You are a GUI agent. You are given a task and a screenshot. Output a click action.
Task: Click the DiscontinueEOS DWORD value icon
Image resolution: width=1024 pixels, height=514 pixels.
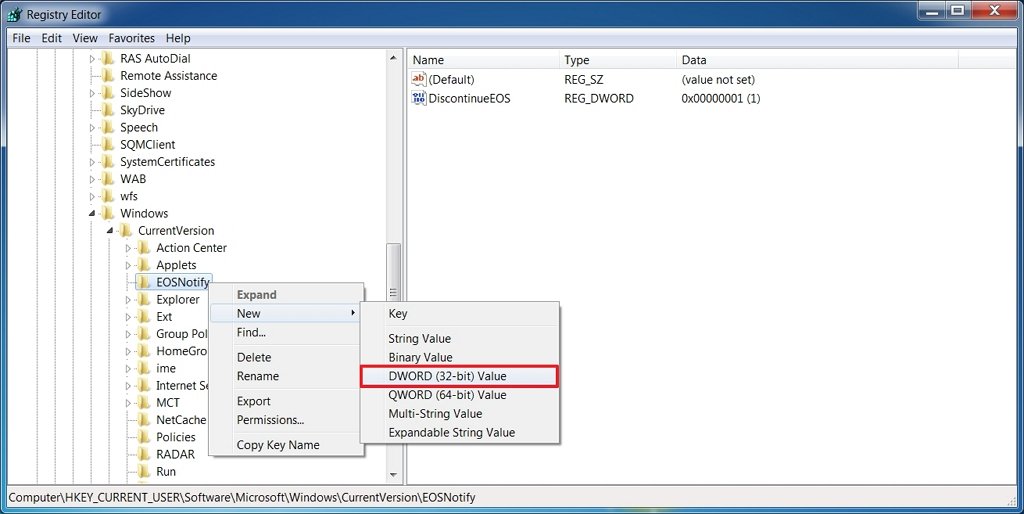(x=419, y=98)
